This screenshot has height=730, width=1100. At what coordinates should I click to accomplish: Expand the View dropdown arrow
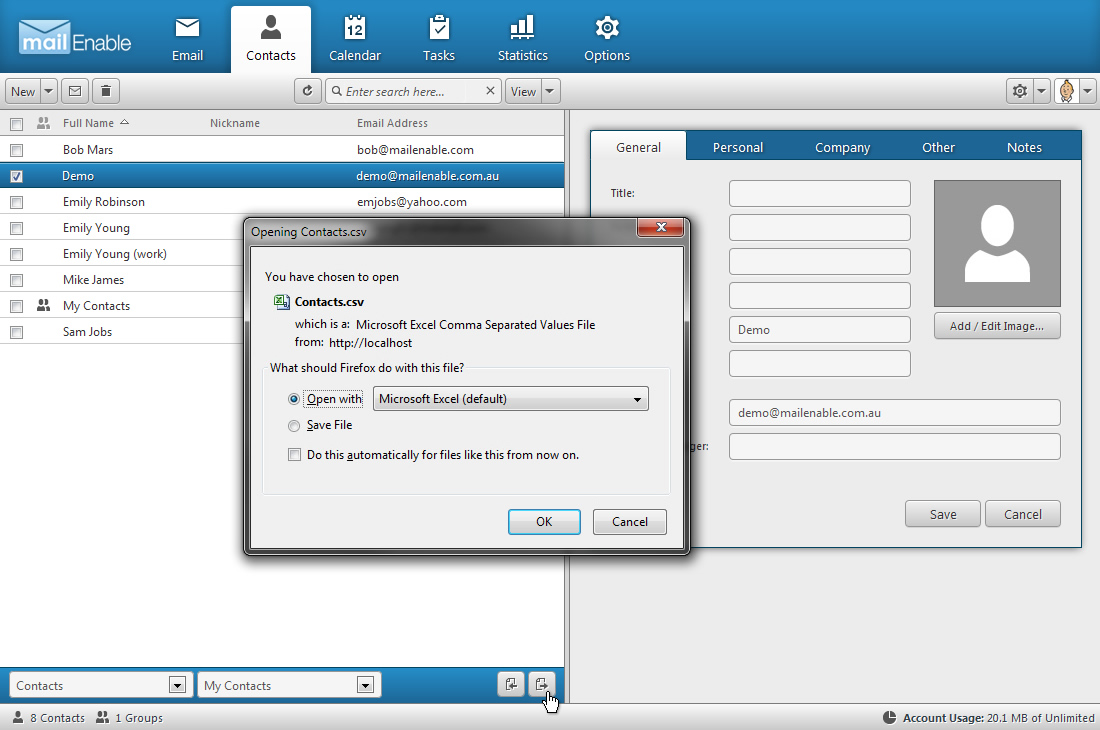(x=550, y=91)
